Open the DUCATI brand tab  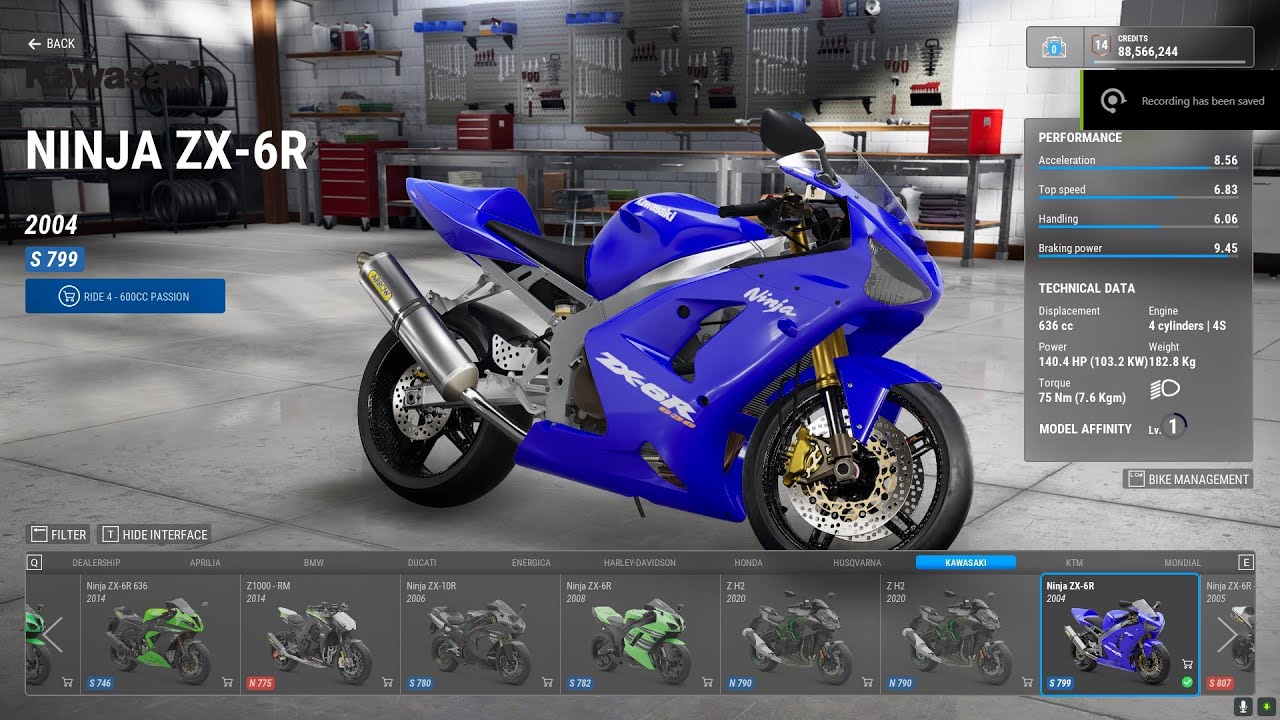pos(422,563)
